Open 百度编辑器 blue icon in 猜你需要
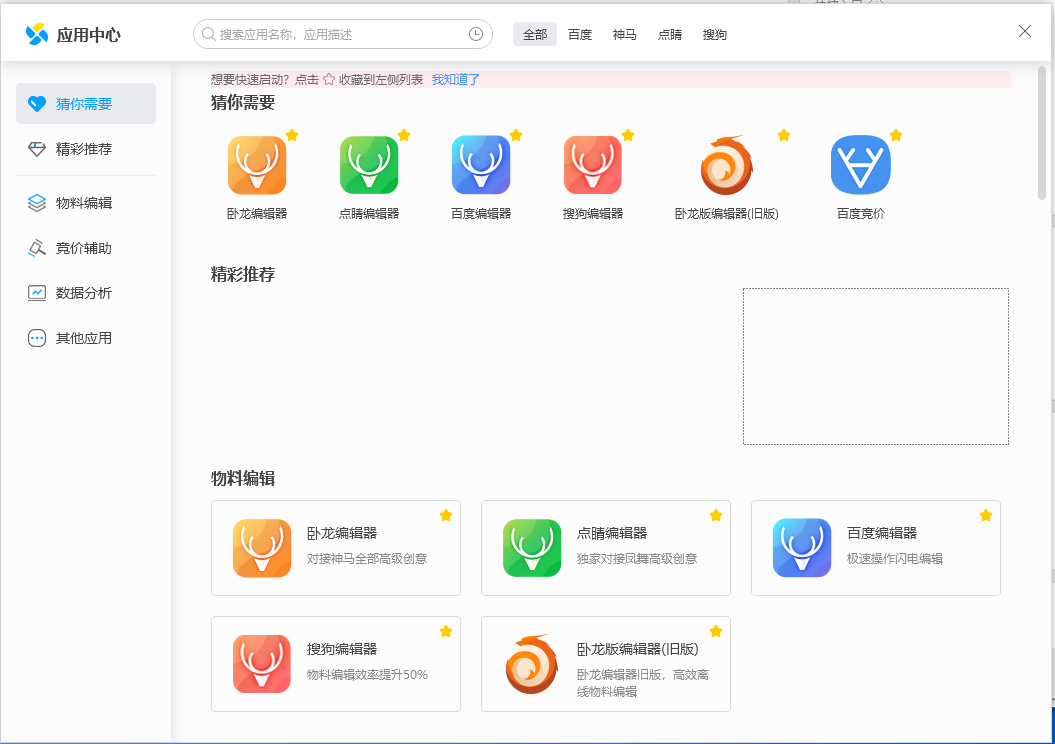This screenshot has width=1055, height=744. point(480,165)
